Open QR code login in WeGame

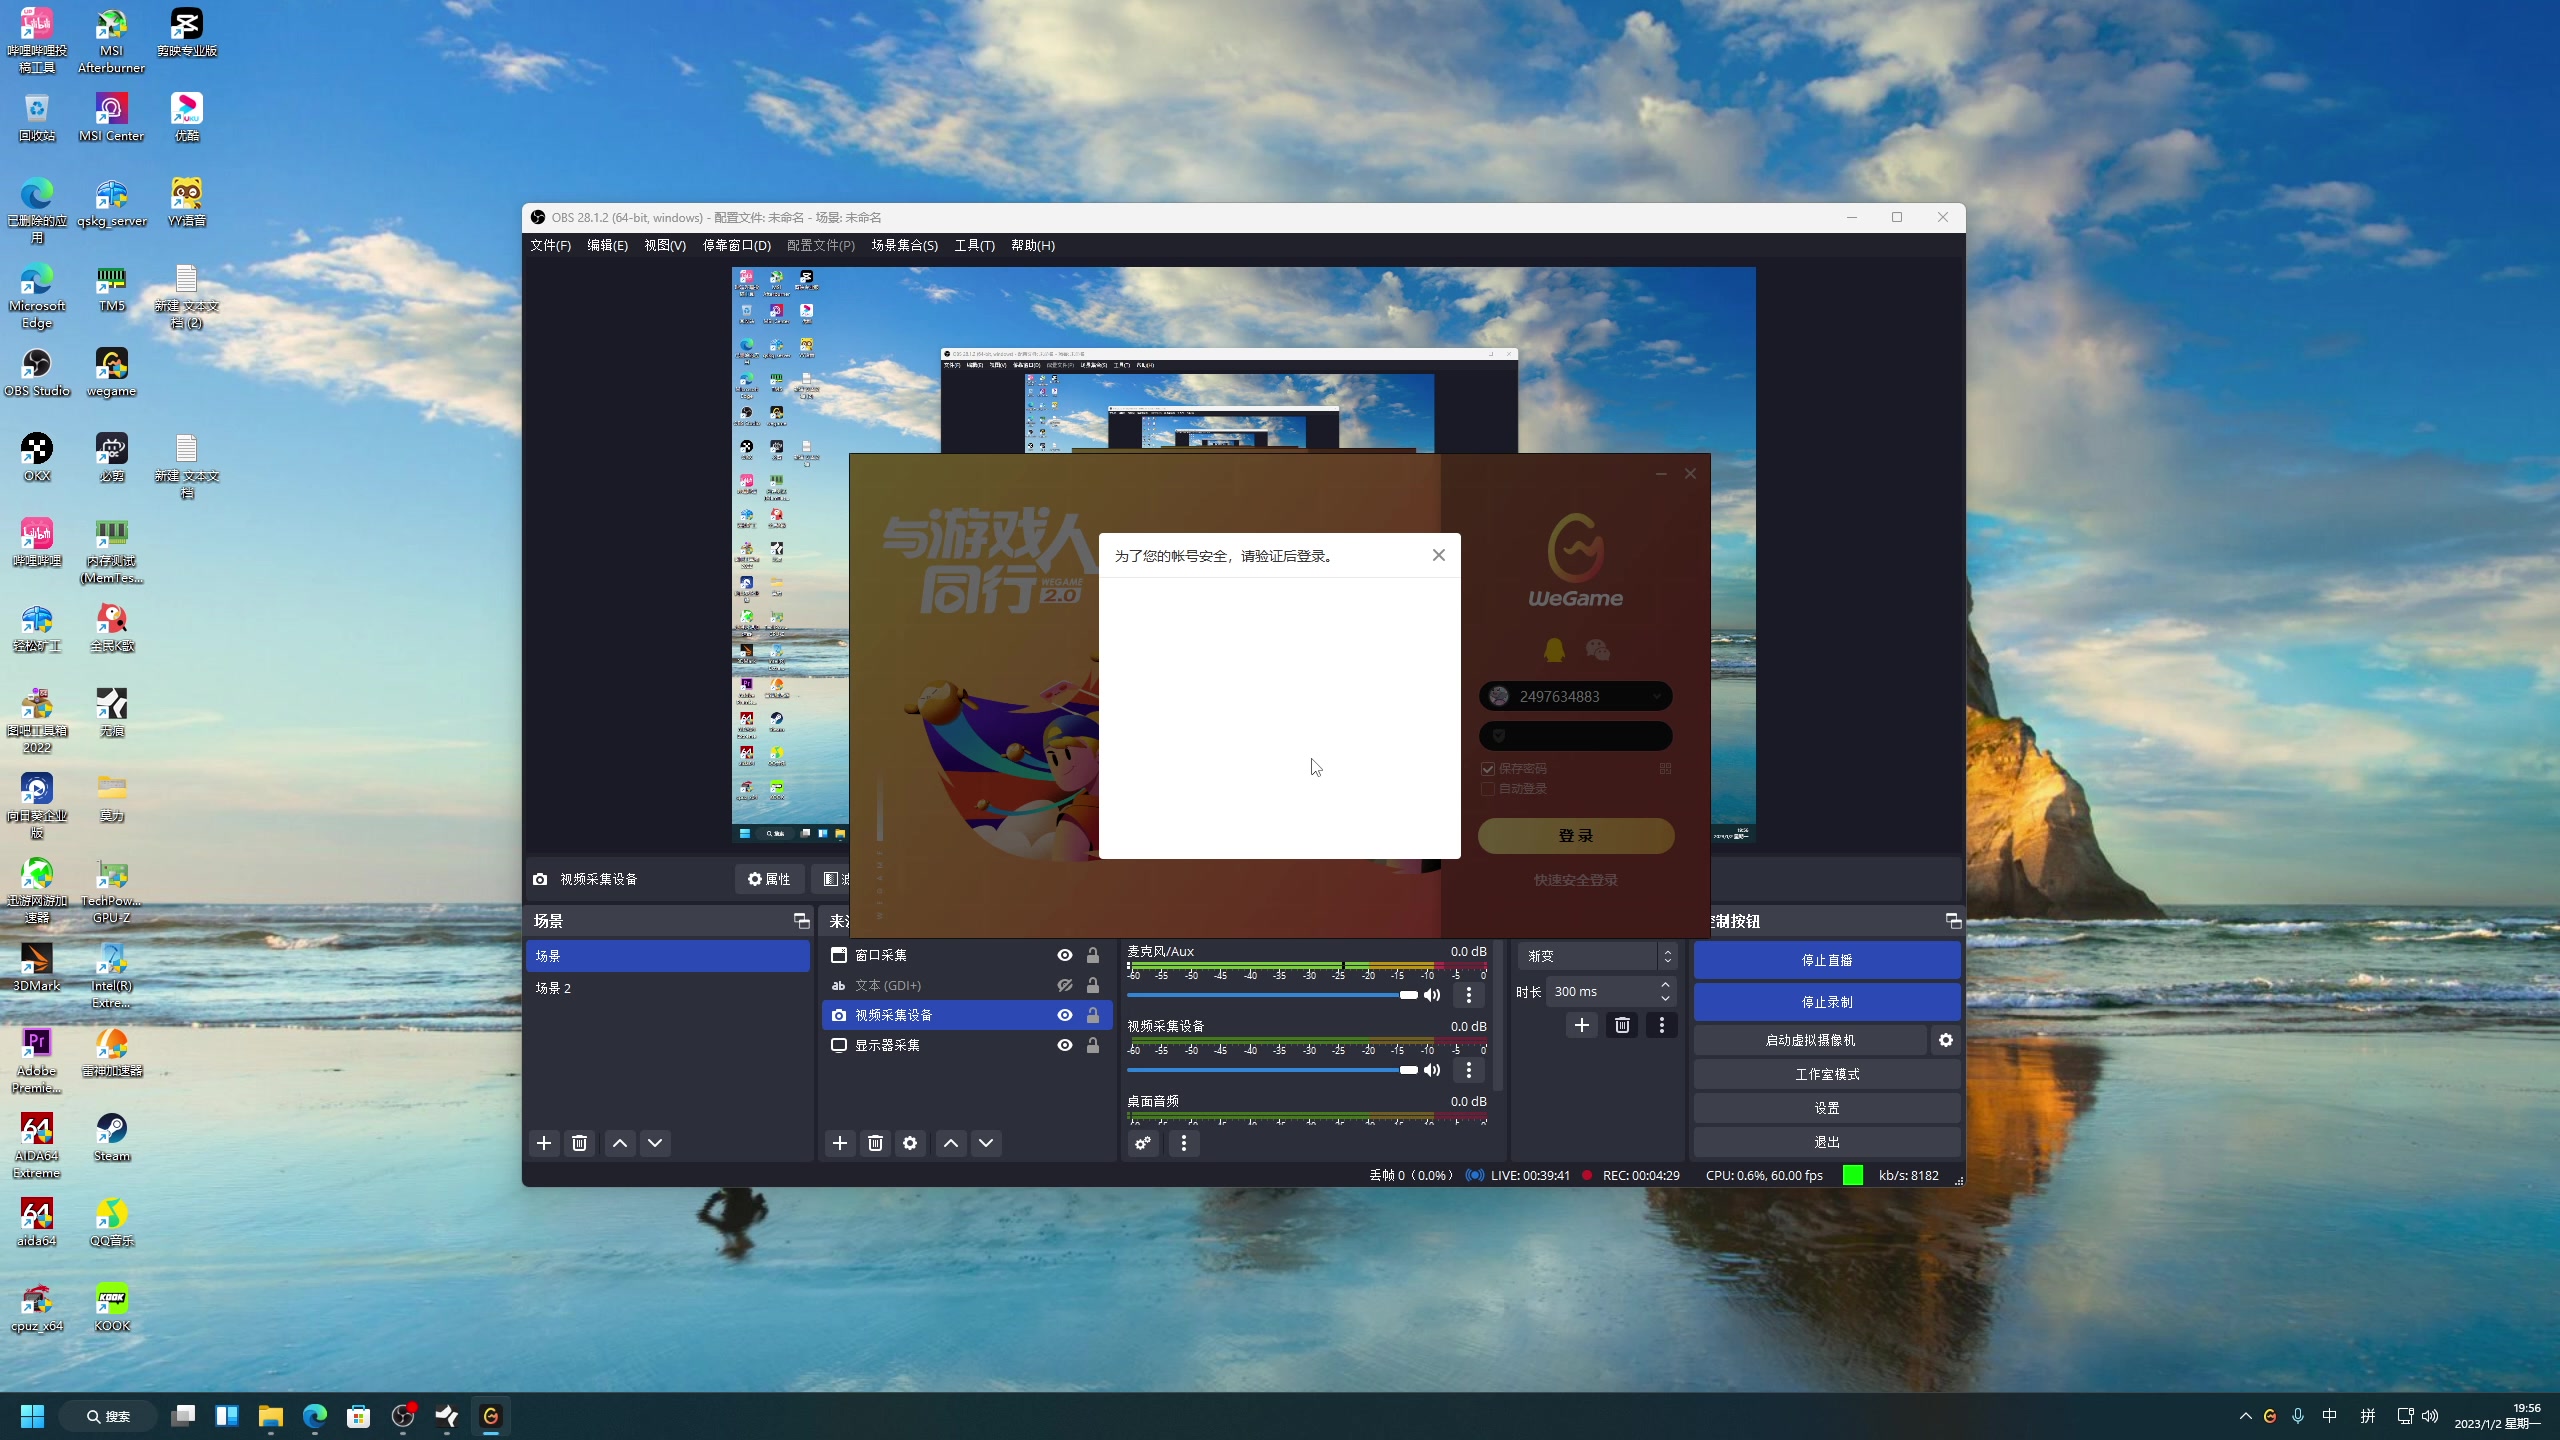pos(1665,769)
